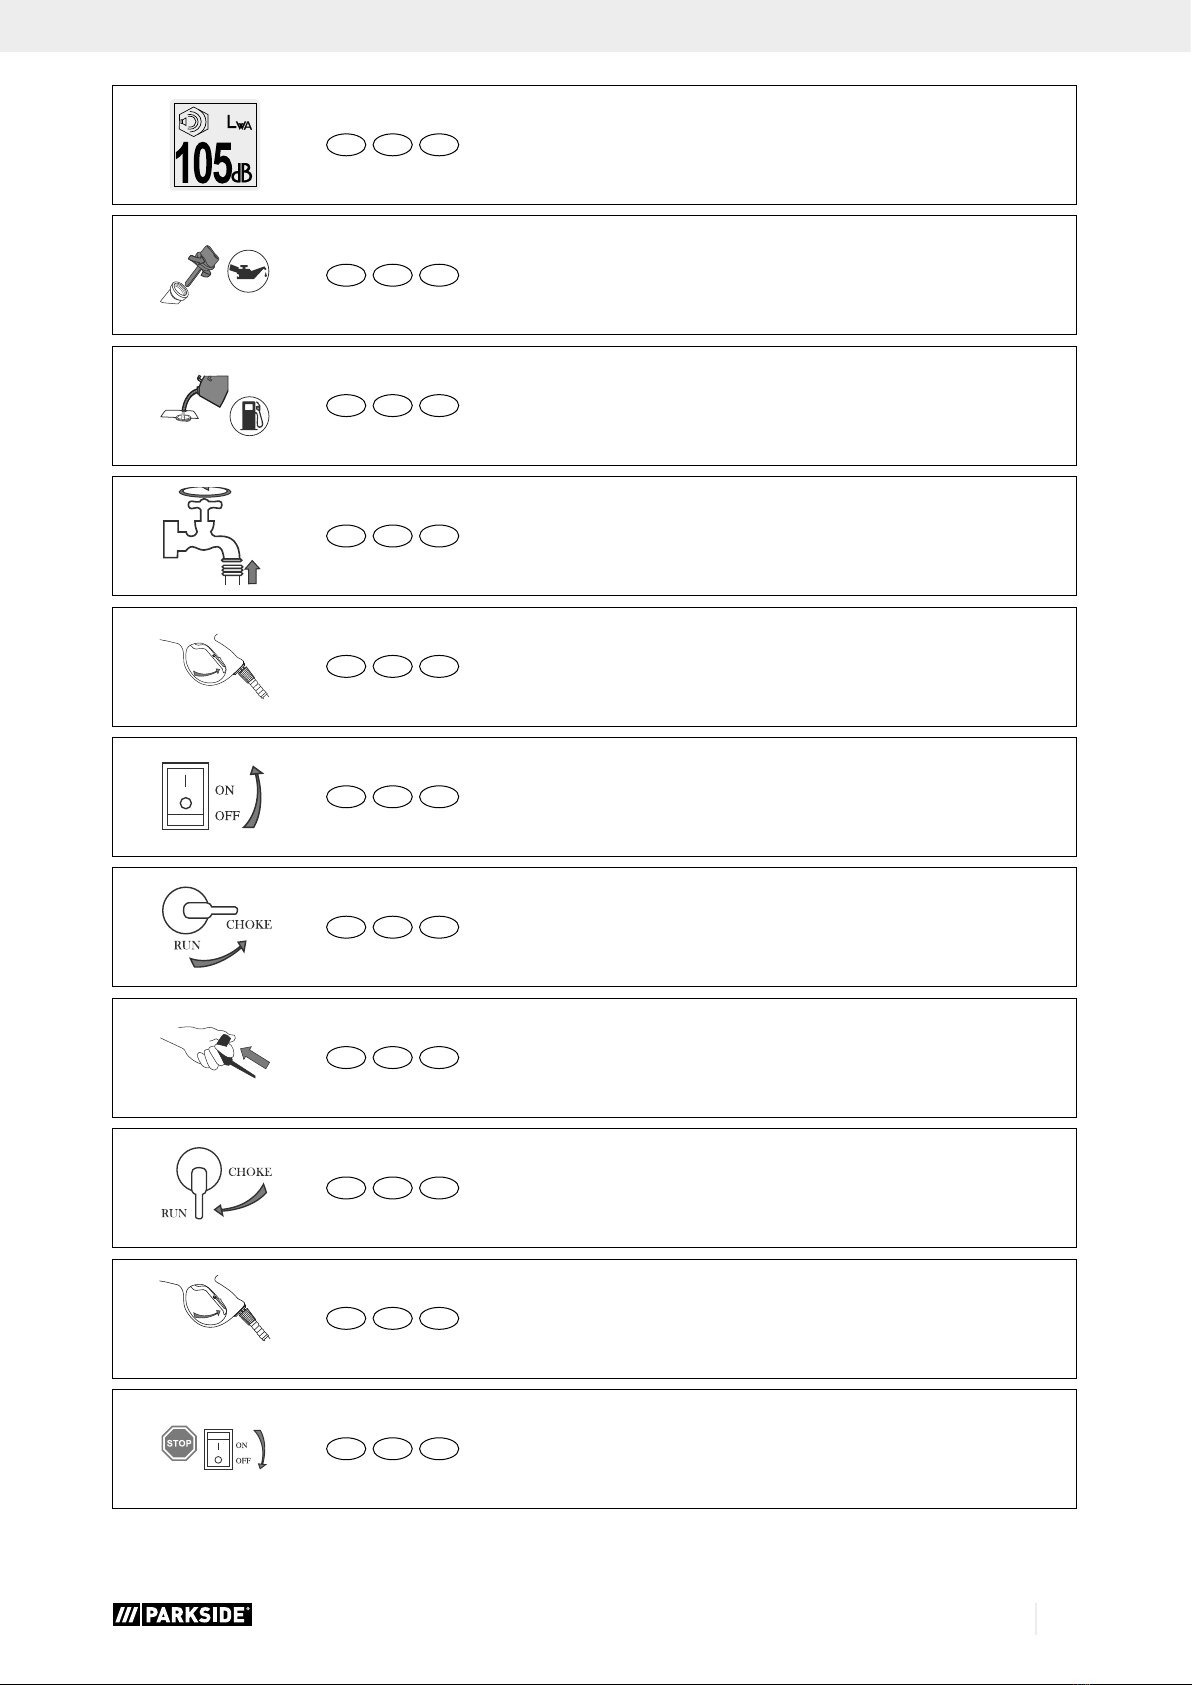1192x1685 pixels.
Task: Select the lever moving from RUN to CHOKE
Action: (x=216, y=927)
